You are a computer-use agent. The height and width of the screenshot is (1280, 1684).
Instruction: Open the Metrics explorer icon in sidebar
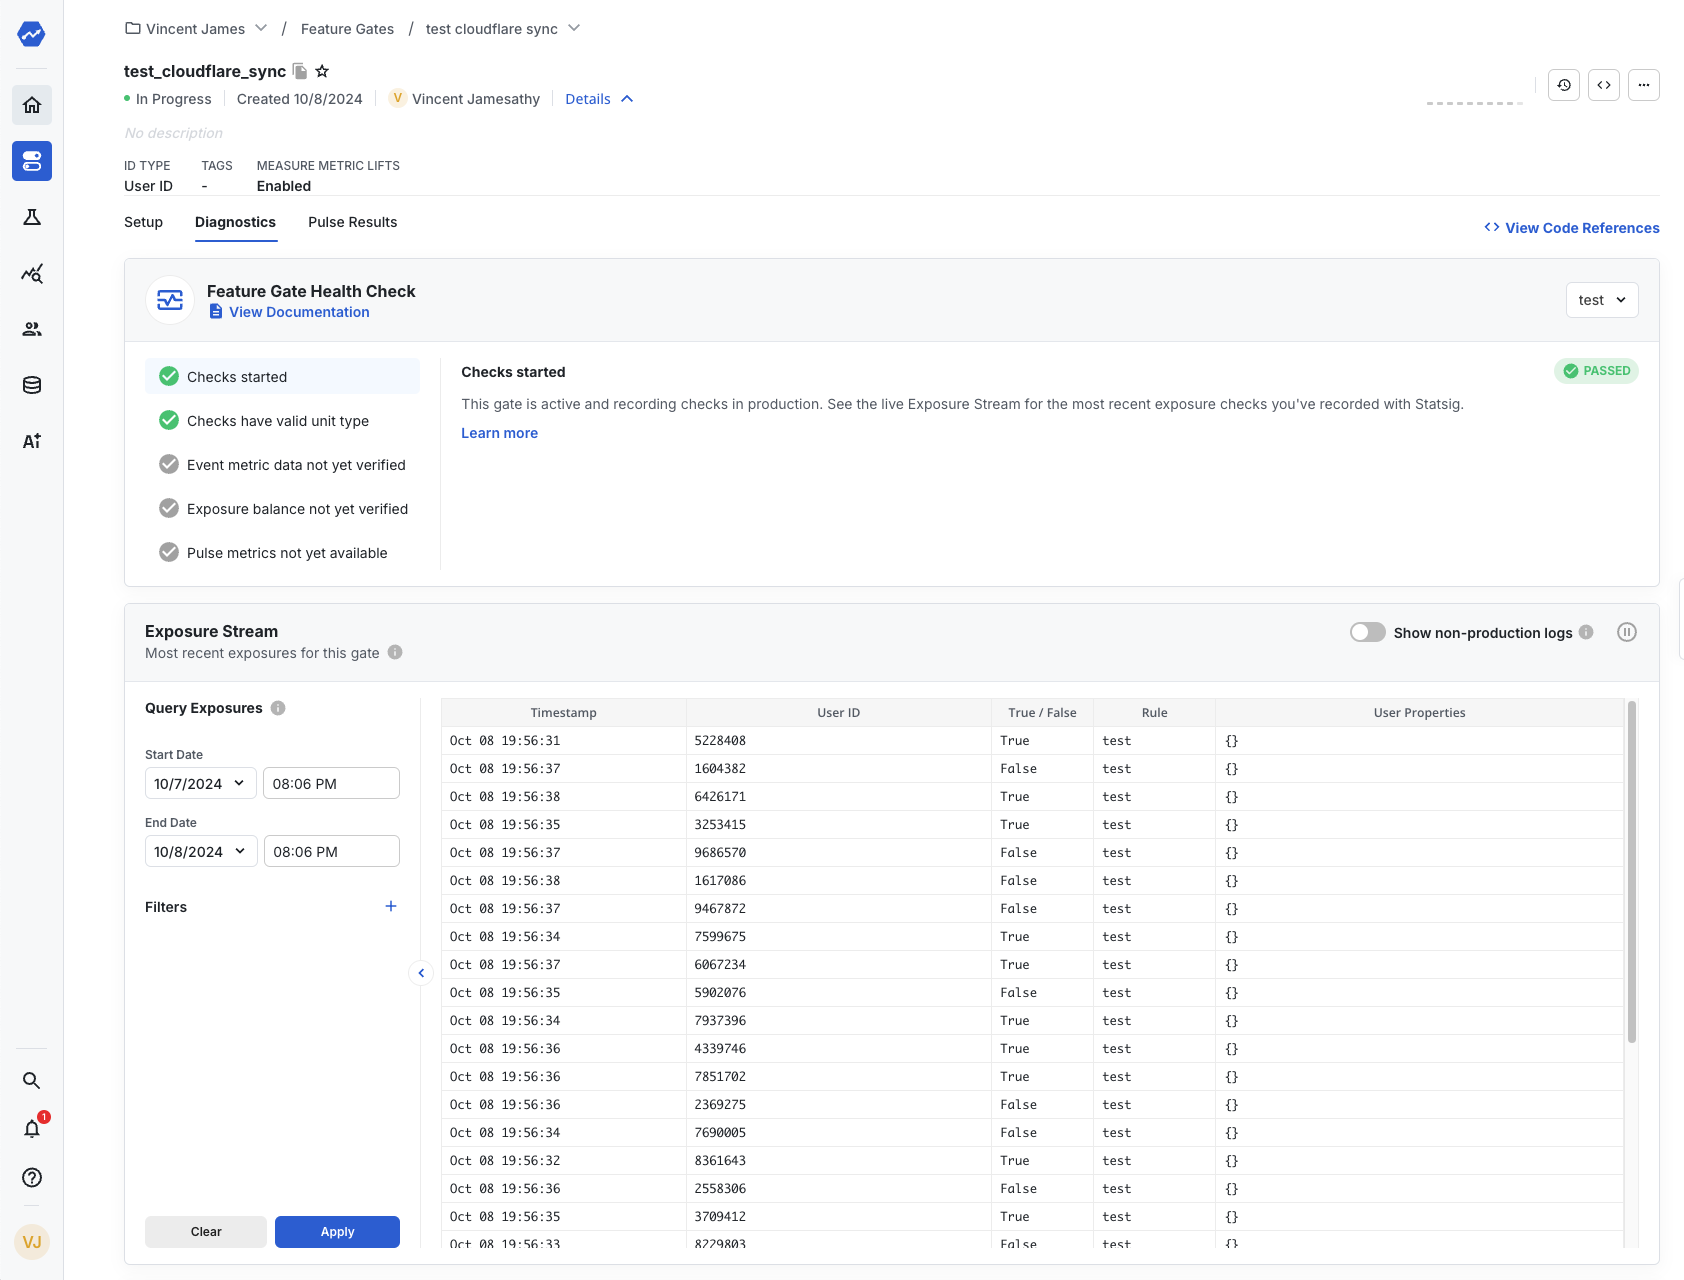pos(31,273)
